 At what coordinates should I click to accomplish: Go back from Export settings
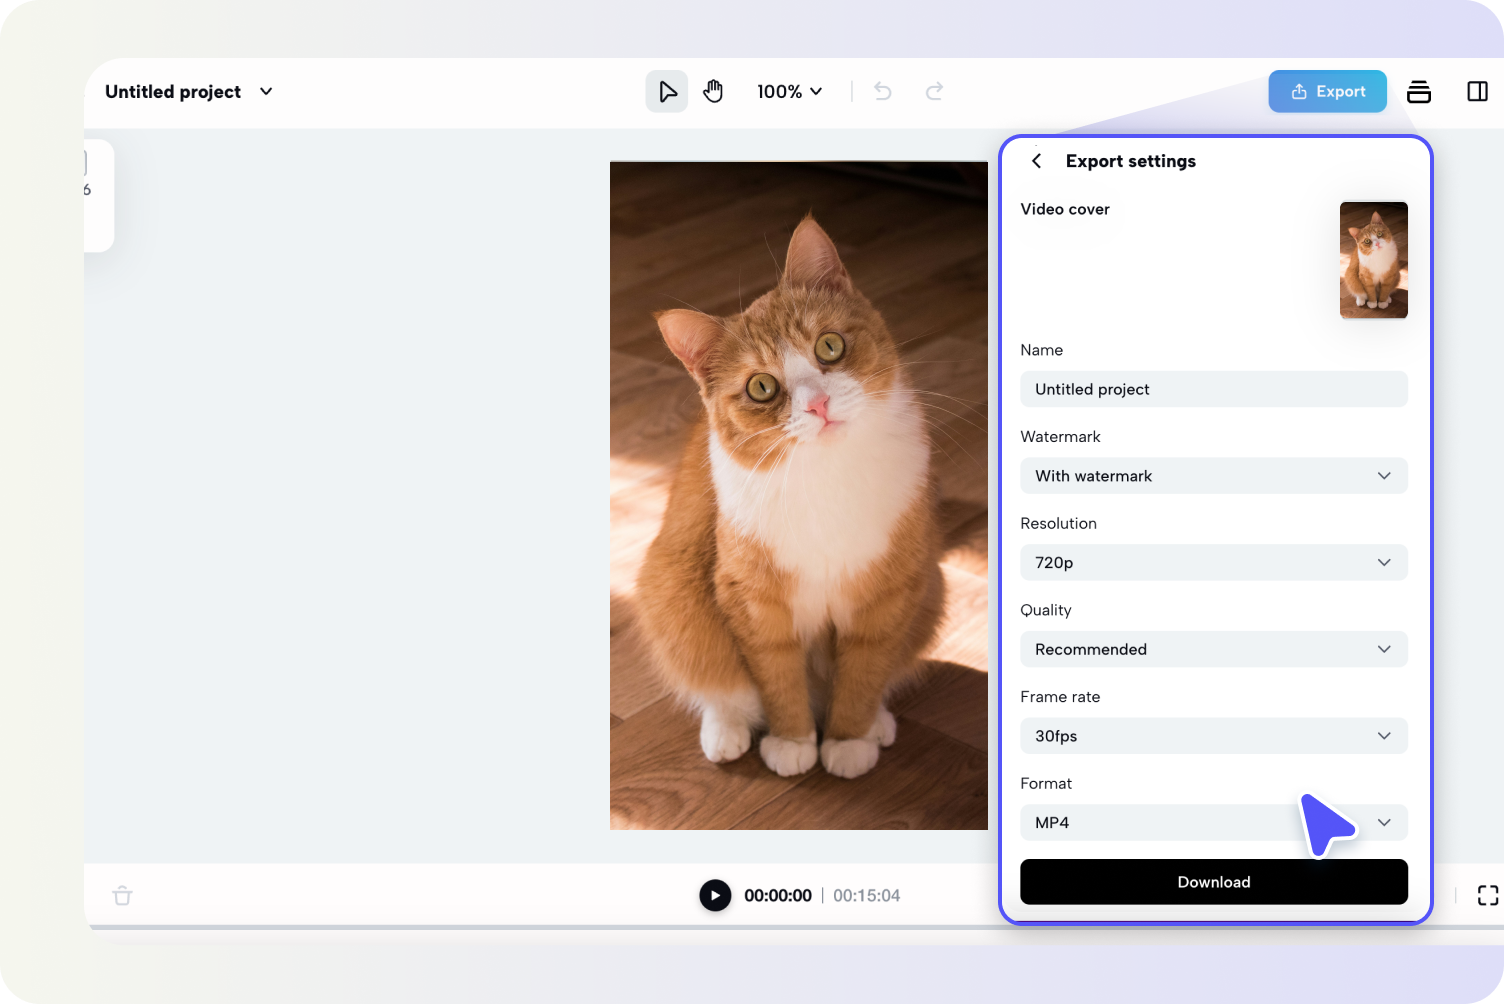pos(1037,161)
